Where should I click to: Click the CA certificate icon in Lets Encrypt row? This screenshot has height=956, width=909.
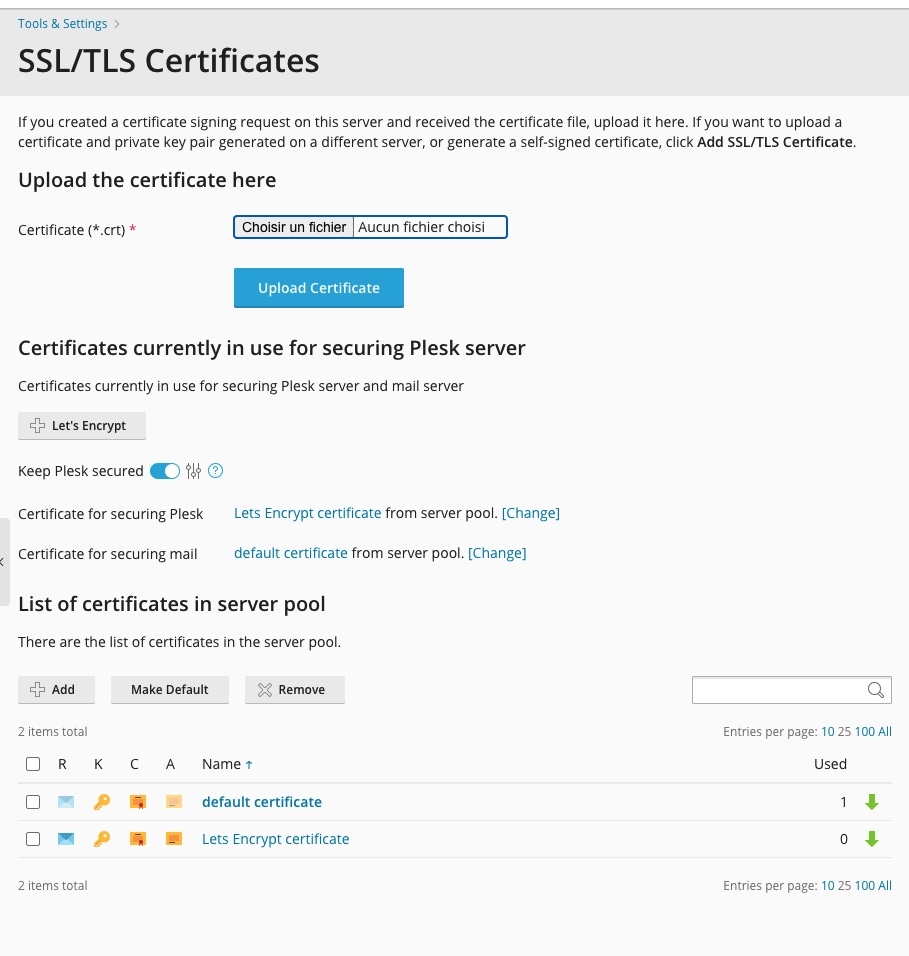pos(174,839)
